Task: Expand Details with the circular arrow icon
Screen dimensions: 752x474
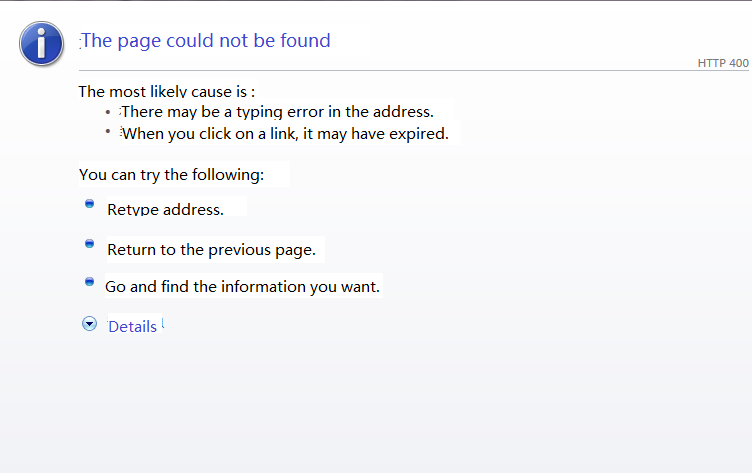Action: pos(90,324)
